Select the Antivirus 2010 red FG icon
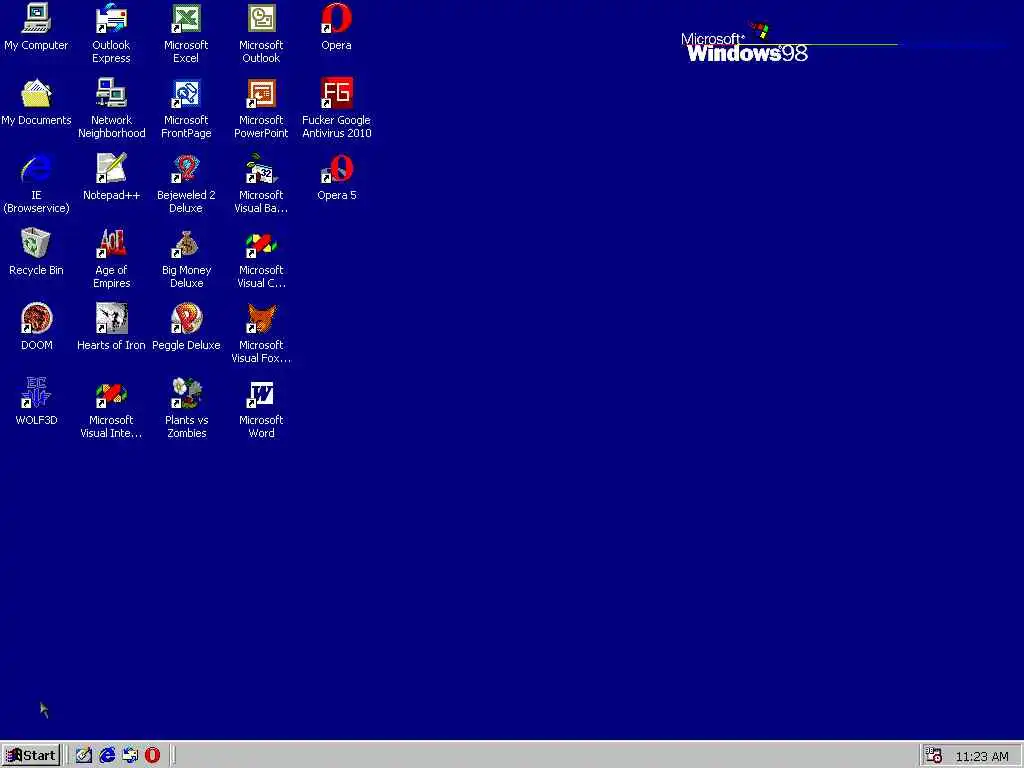This screenshot has width=1024, height=768. pos(336,93)
